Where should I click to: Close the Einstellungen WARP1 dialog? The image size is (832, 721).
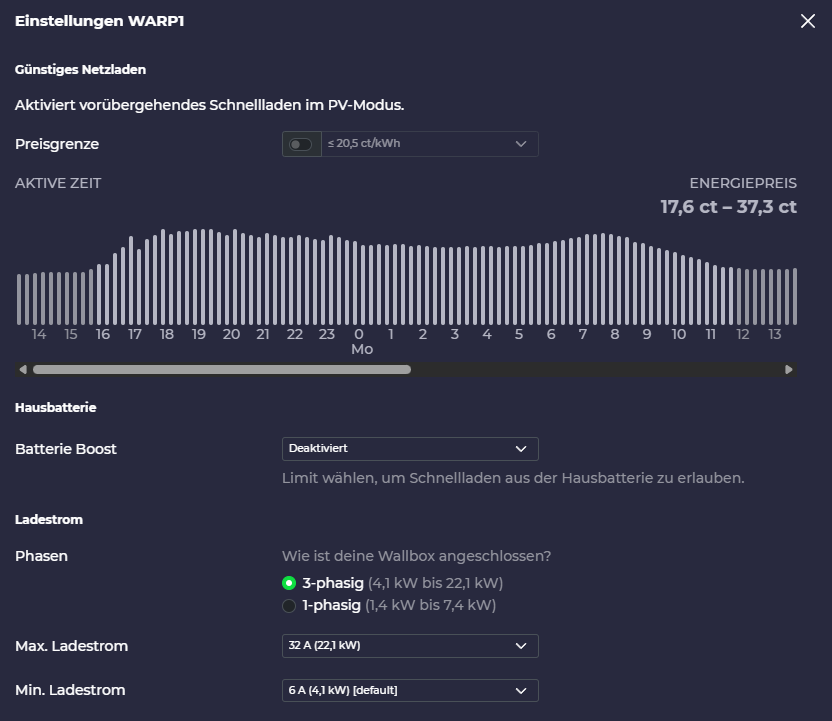[808, 22]
